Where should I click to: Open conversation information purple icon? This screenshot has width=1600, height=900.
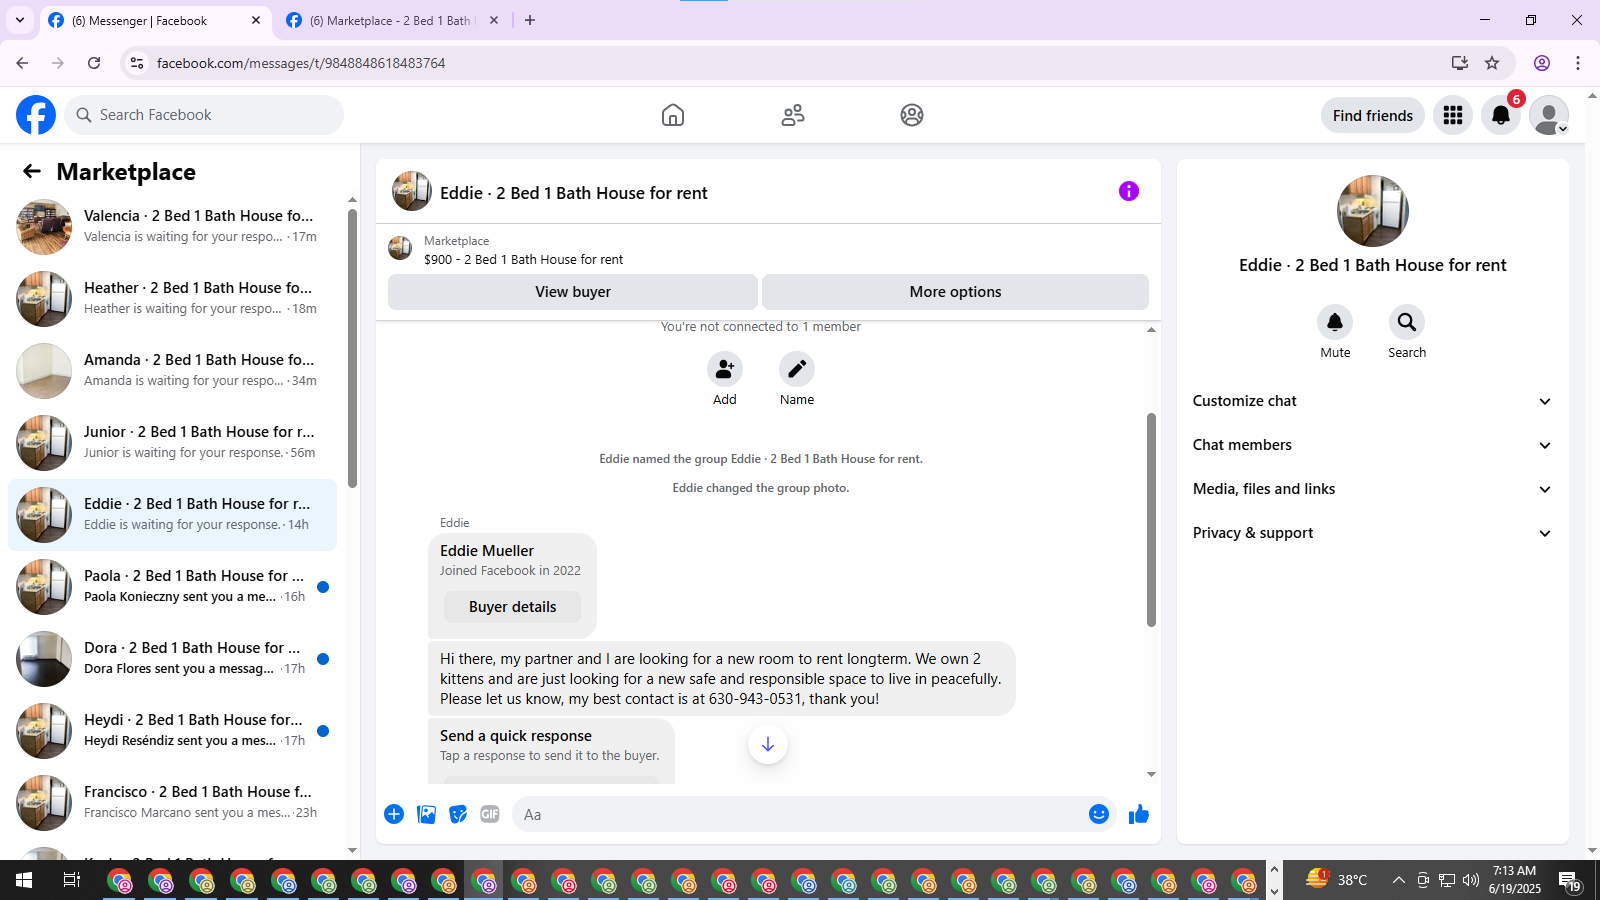(x=1129, y=191)
